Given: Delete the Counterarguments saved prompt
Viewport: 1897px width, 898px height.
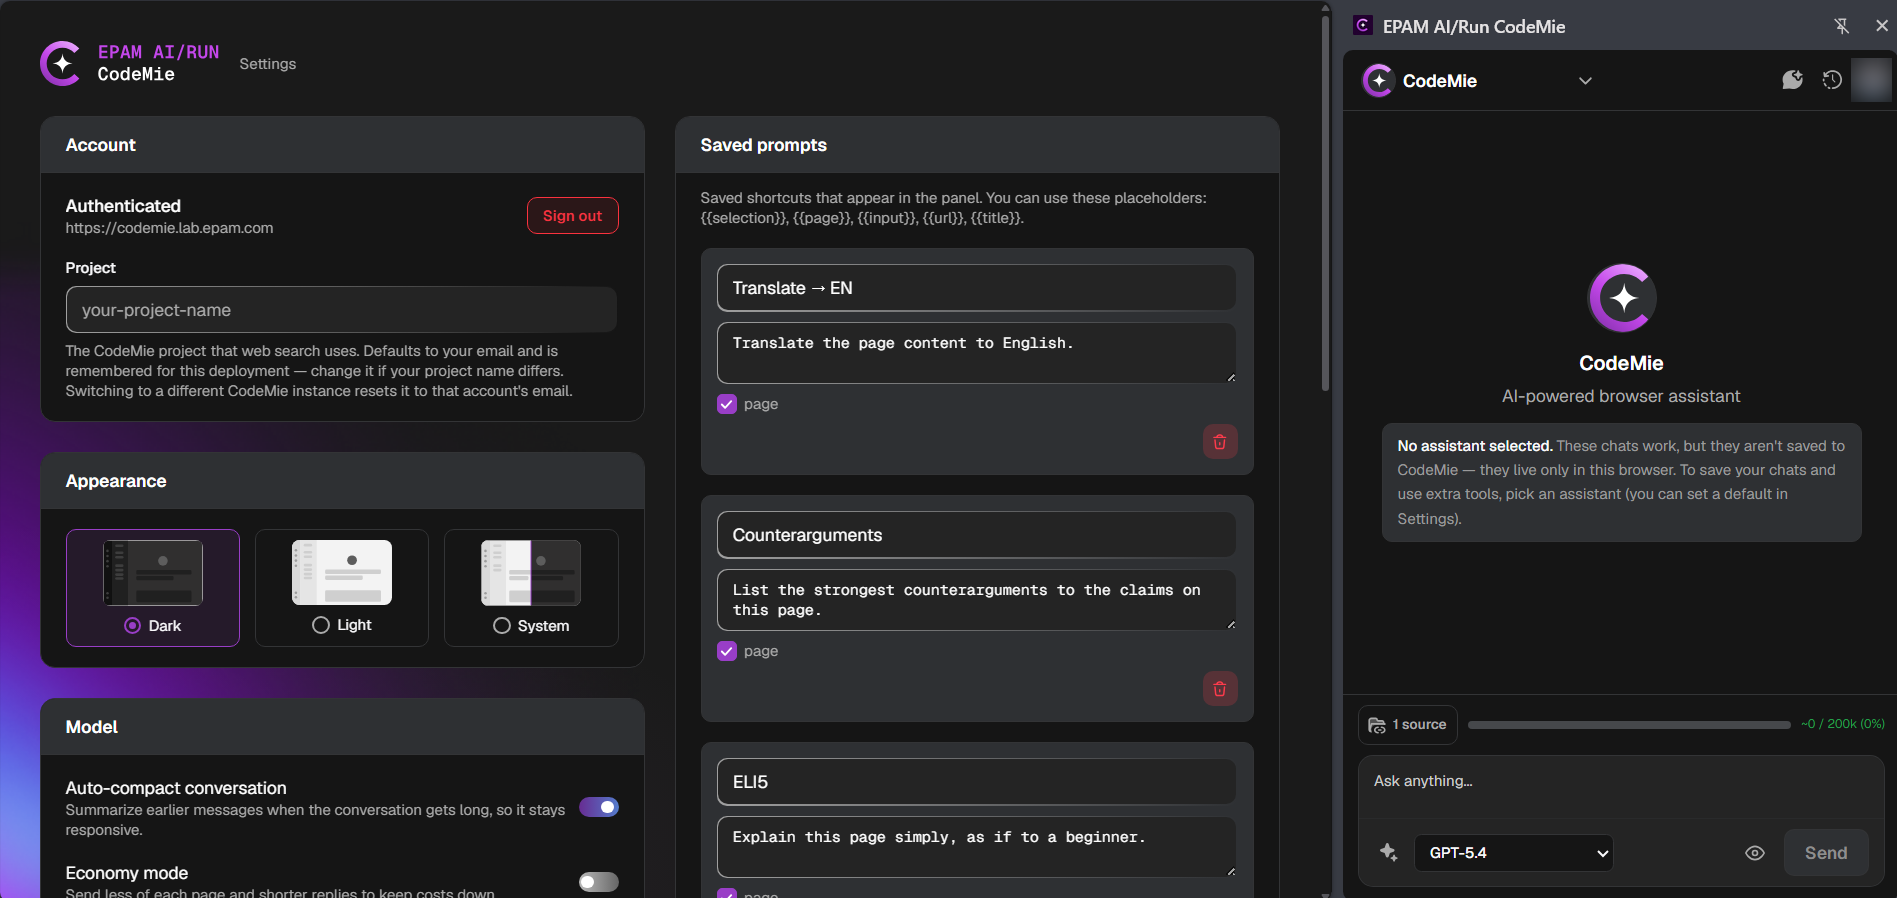Looking at the screenshot, I should [x=1219, y=689].
